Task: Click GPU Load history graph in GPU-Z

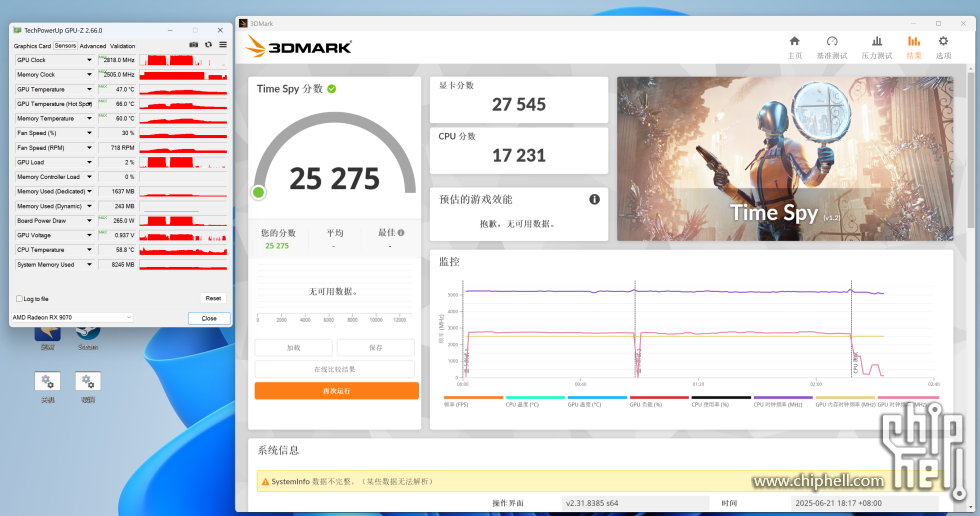Action: point(183,162)
